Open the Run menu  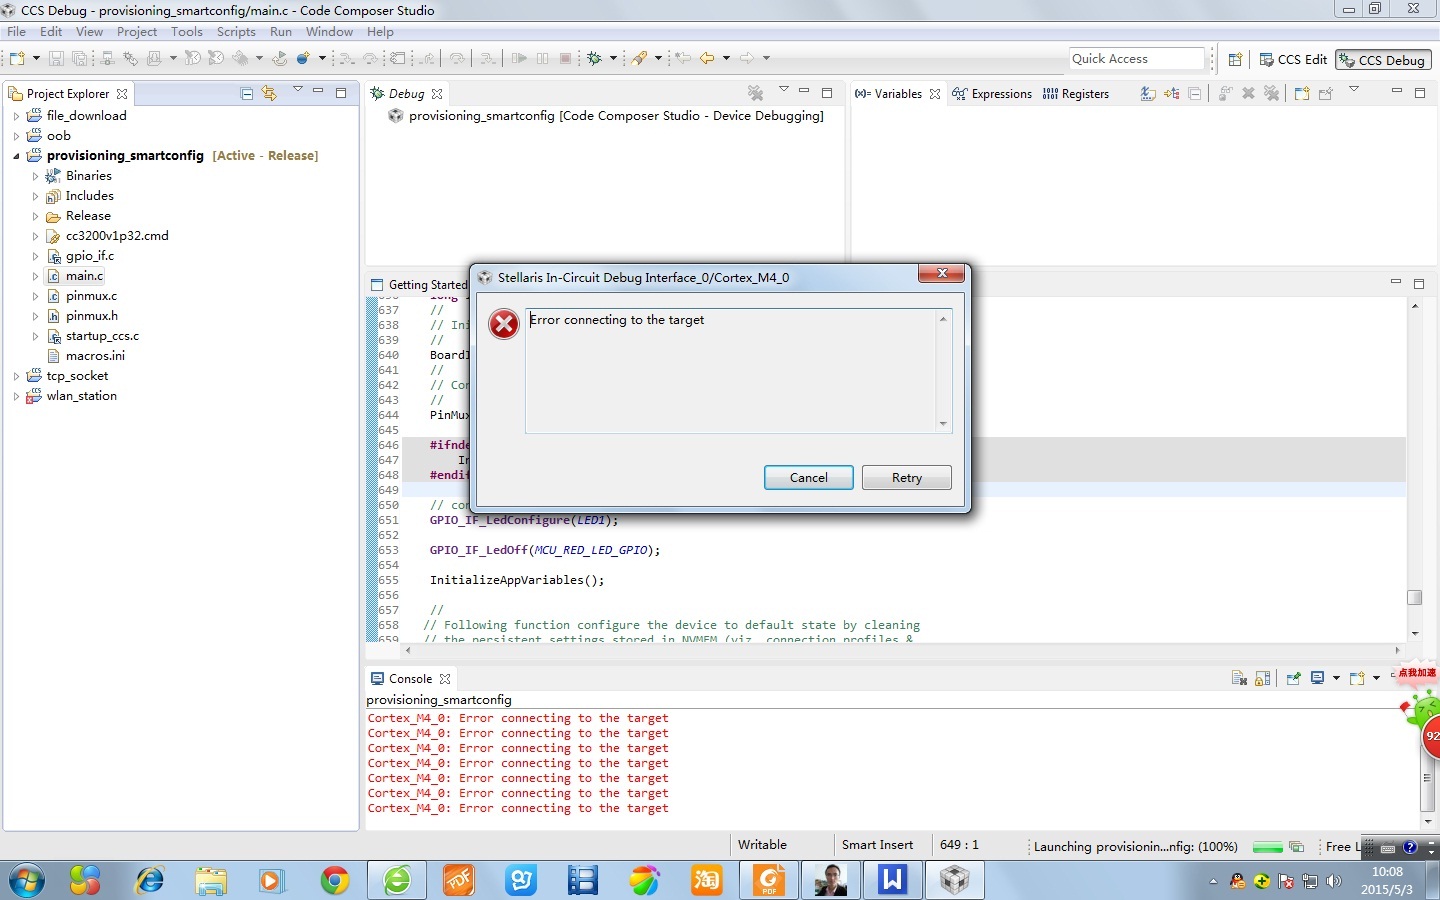click(x=281, y=32)
